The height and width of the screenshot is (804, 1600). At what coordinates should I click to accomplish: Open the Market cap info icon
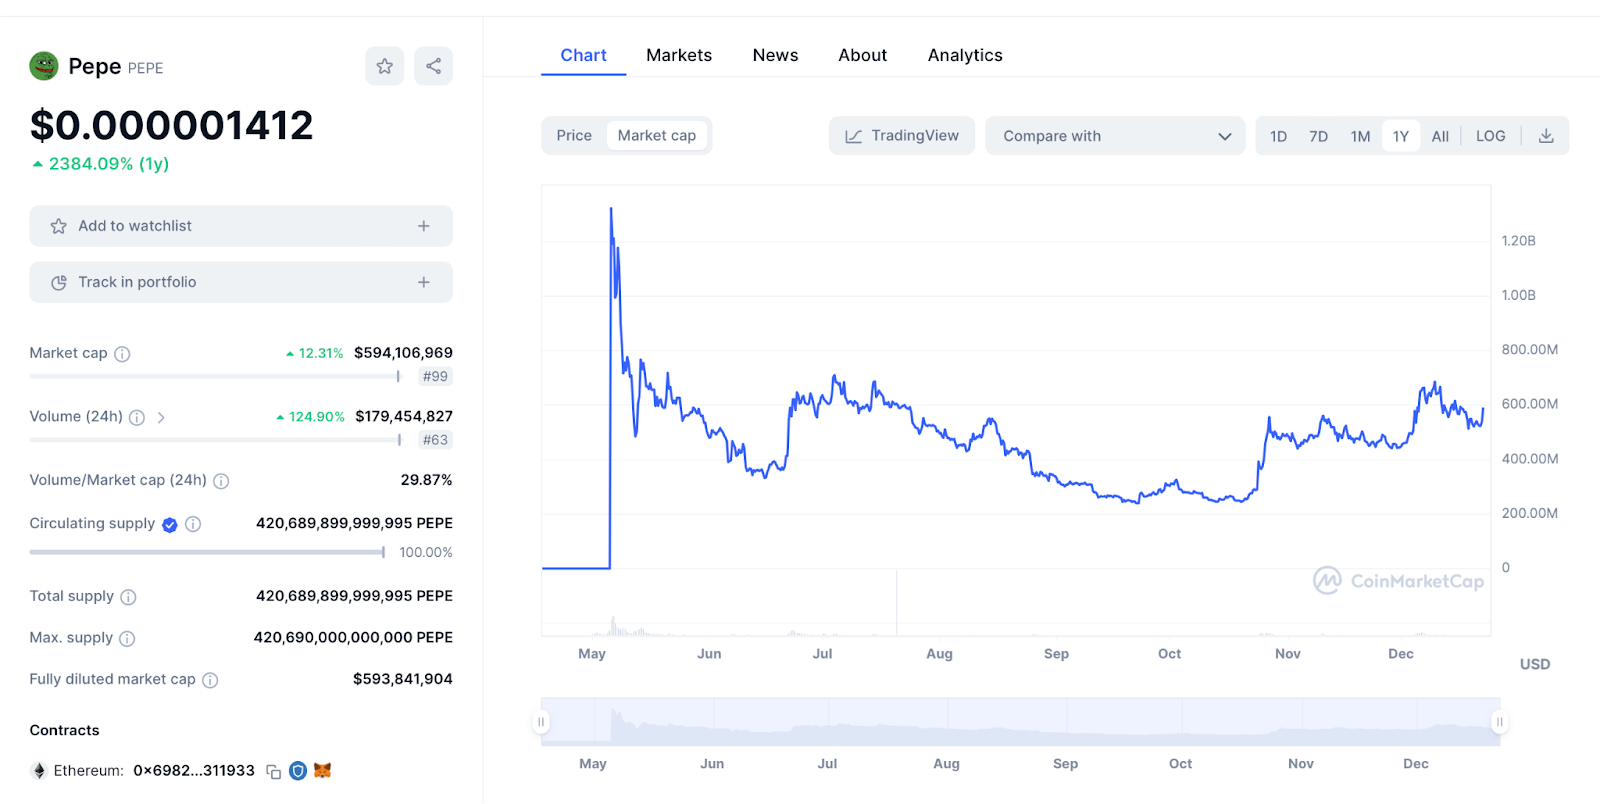point(122,354)
